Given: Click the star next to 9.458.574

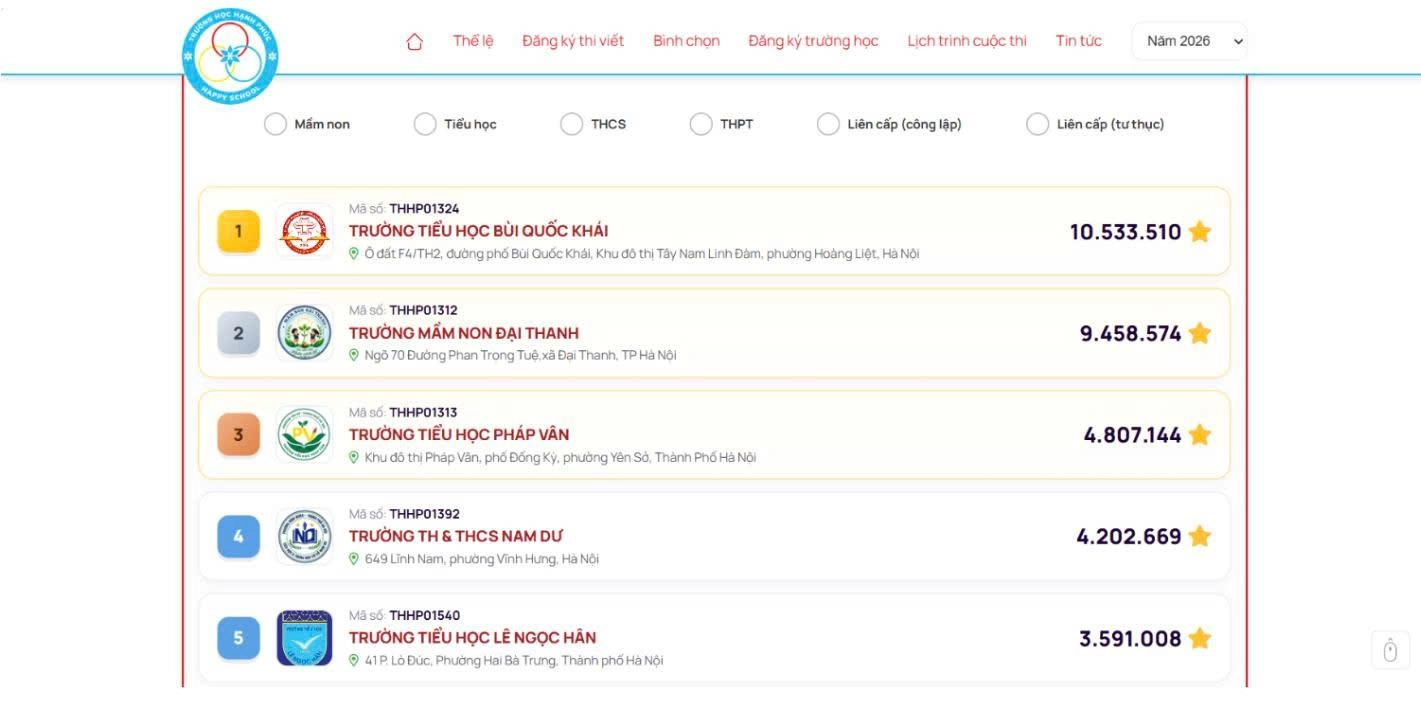Looking at the screenshot, I should (1200, 334).
